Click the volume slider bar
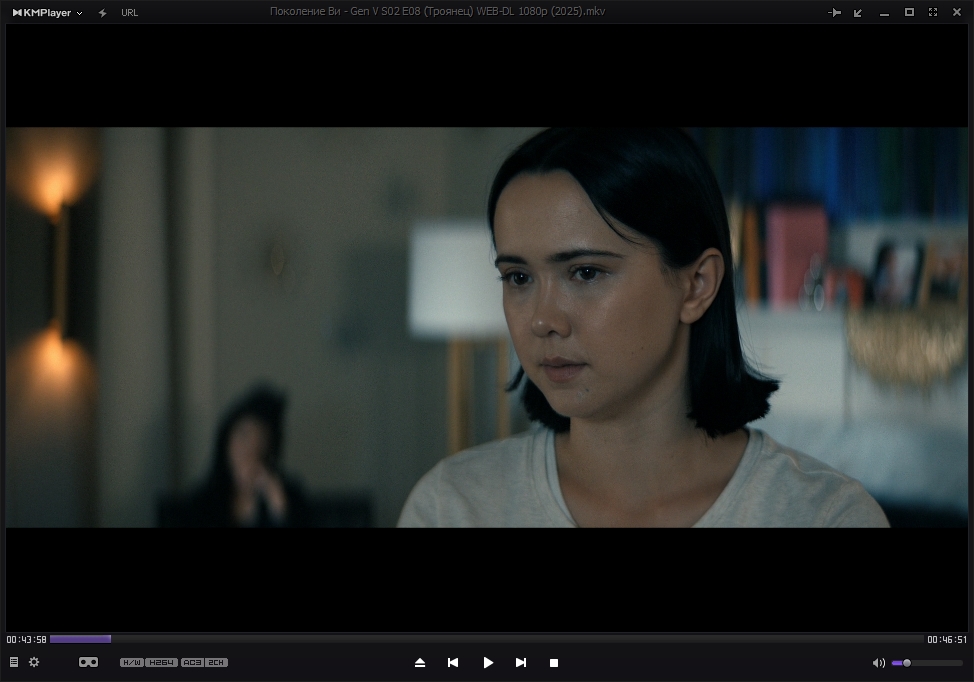Viewport: 974px width, 682px height. (930, 662)
